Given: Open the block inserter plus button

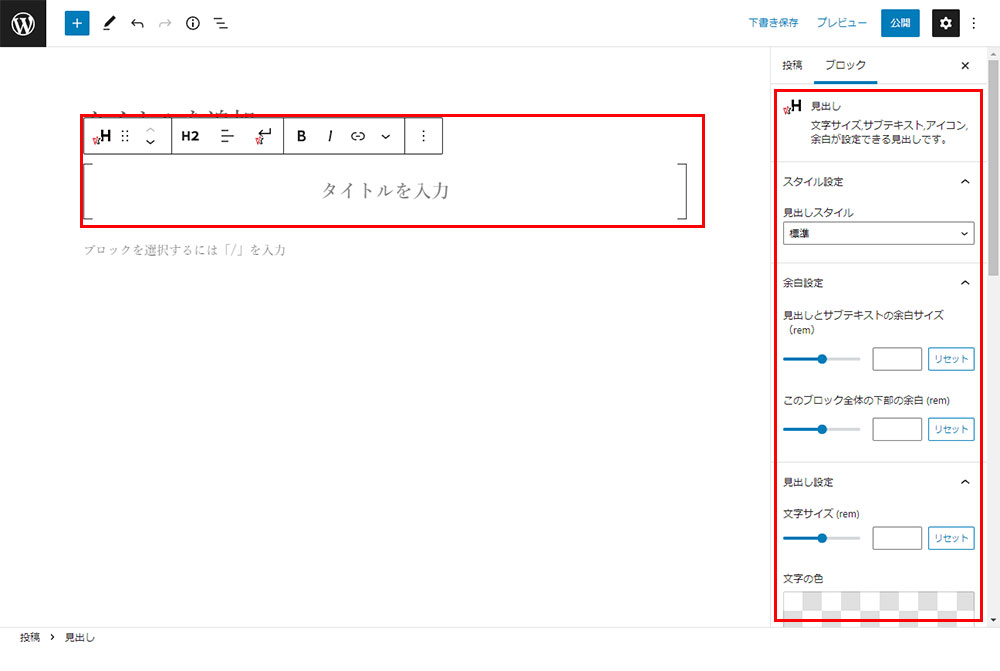Looking at the screenshot, I should [x=77, y=23].
